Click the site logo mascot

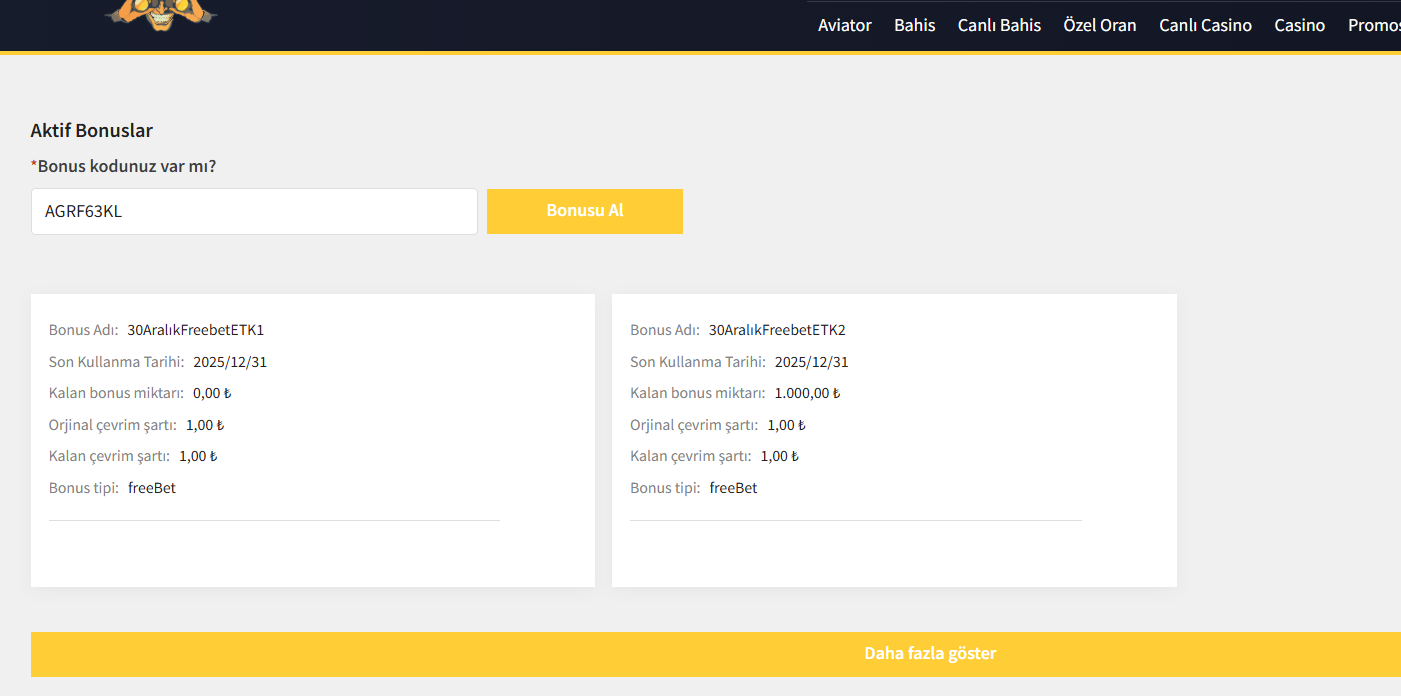coord(161,14)
